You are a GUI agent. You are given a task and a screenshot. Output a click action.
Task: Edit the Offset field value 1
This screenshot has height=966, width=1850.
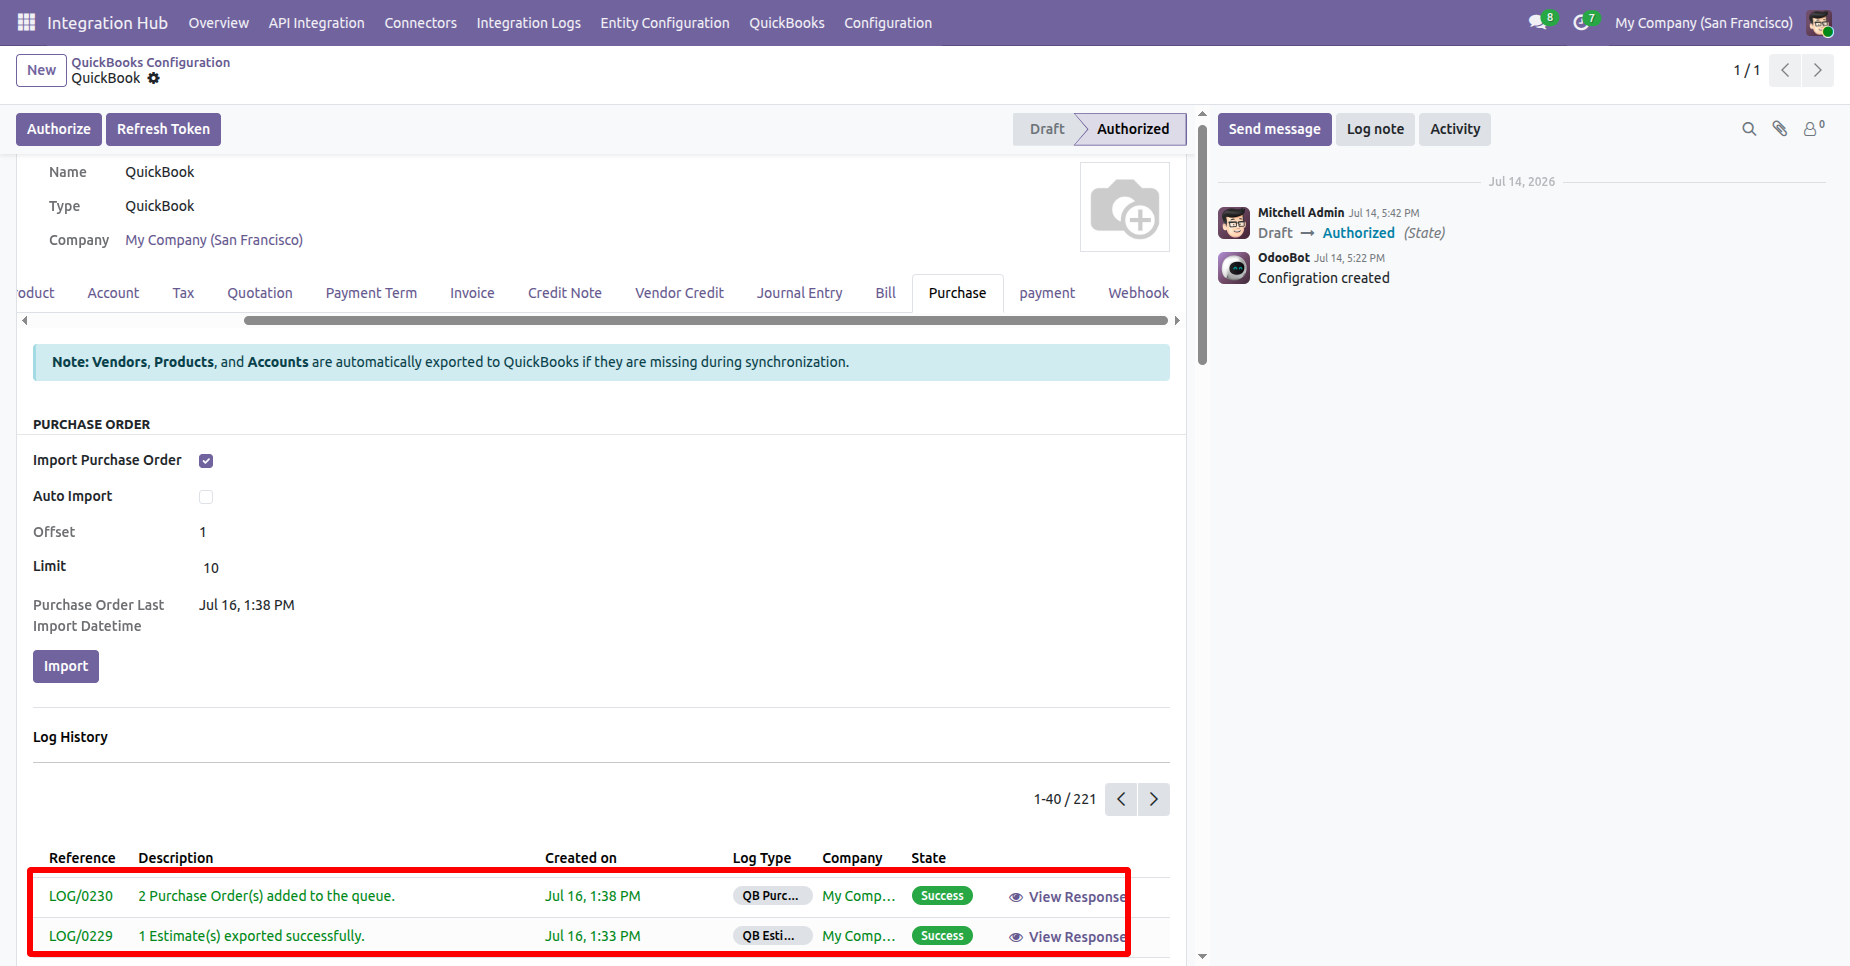tap(203, 532)
